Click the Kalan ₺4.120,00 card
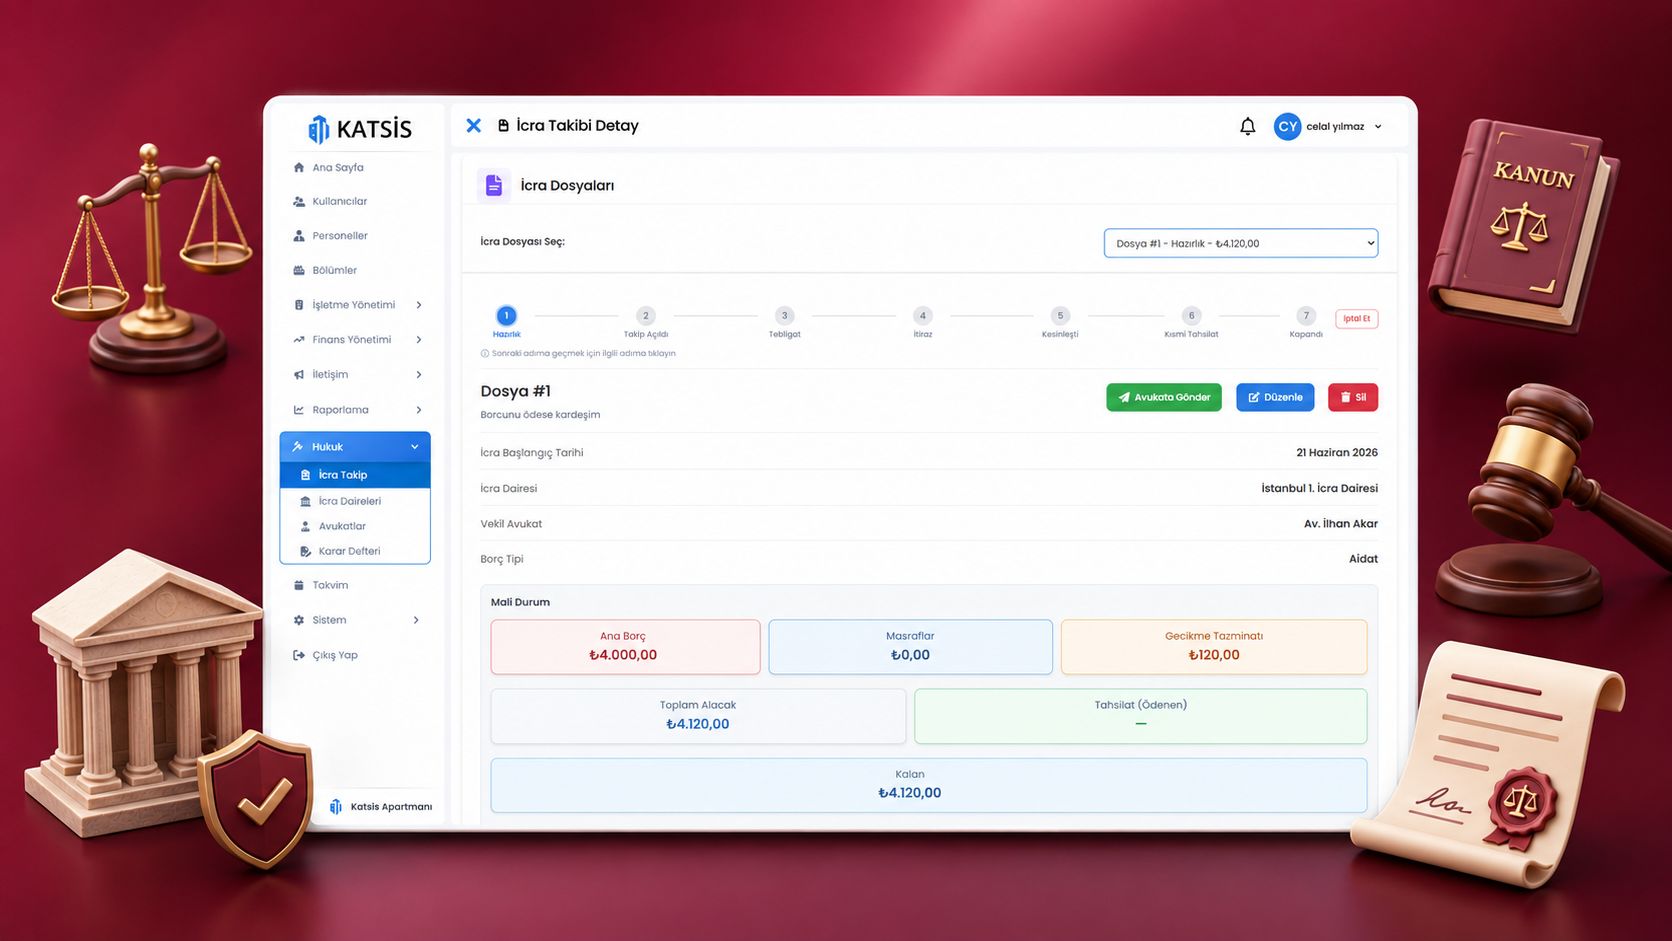 click(x=929, y=785)
